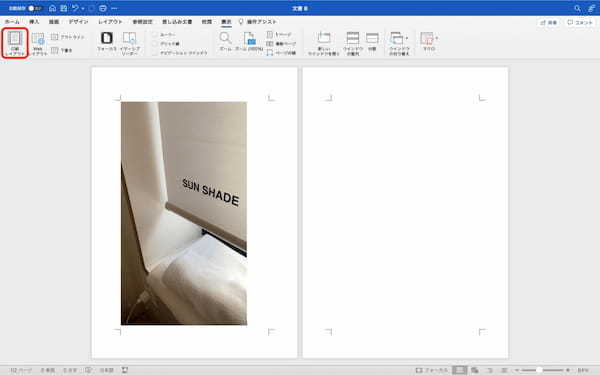The image size is (600, 375).
Task: Enable the Ruler checkbox
Action: point(155,34)
